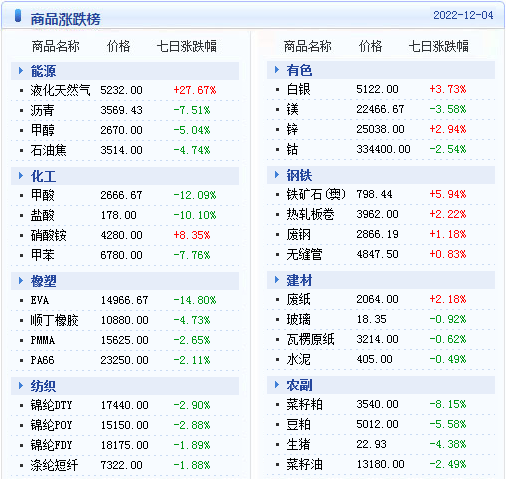Select commodity 无缝管
The width and height of the screenshot is (506, 479).
304,254
